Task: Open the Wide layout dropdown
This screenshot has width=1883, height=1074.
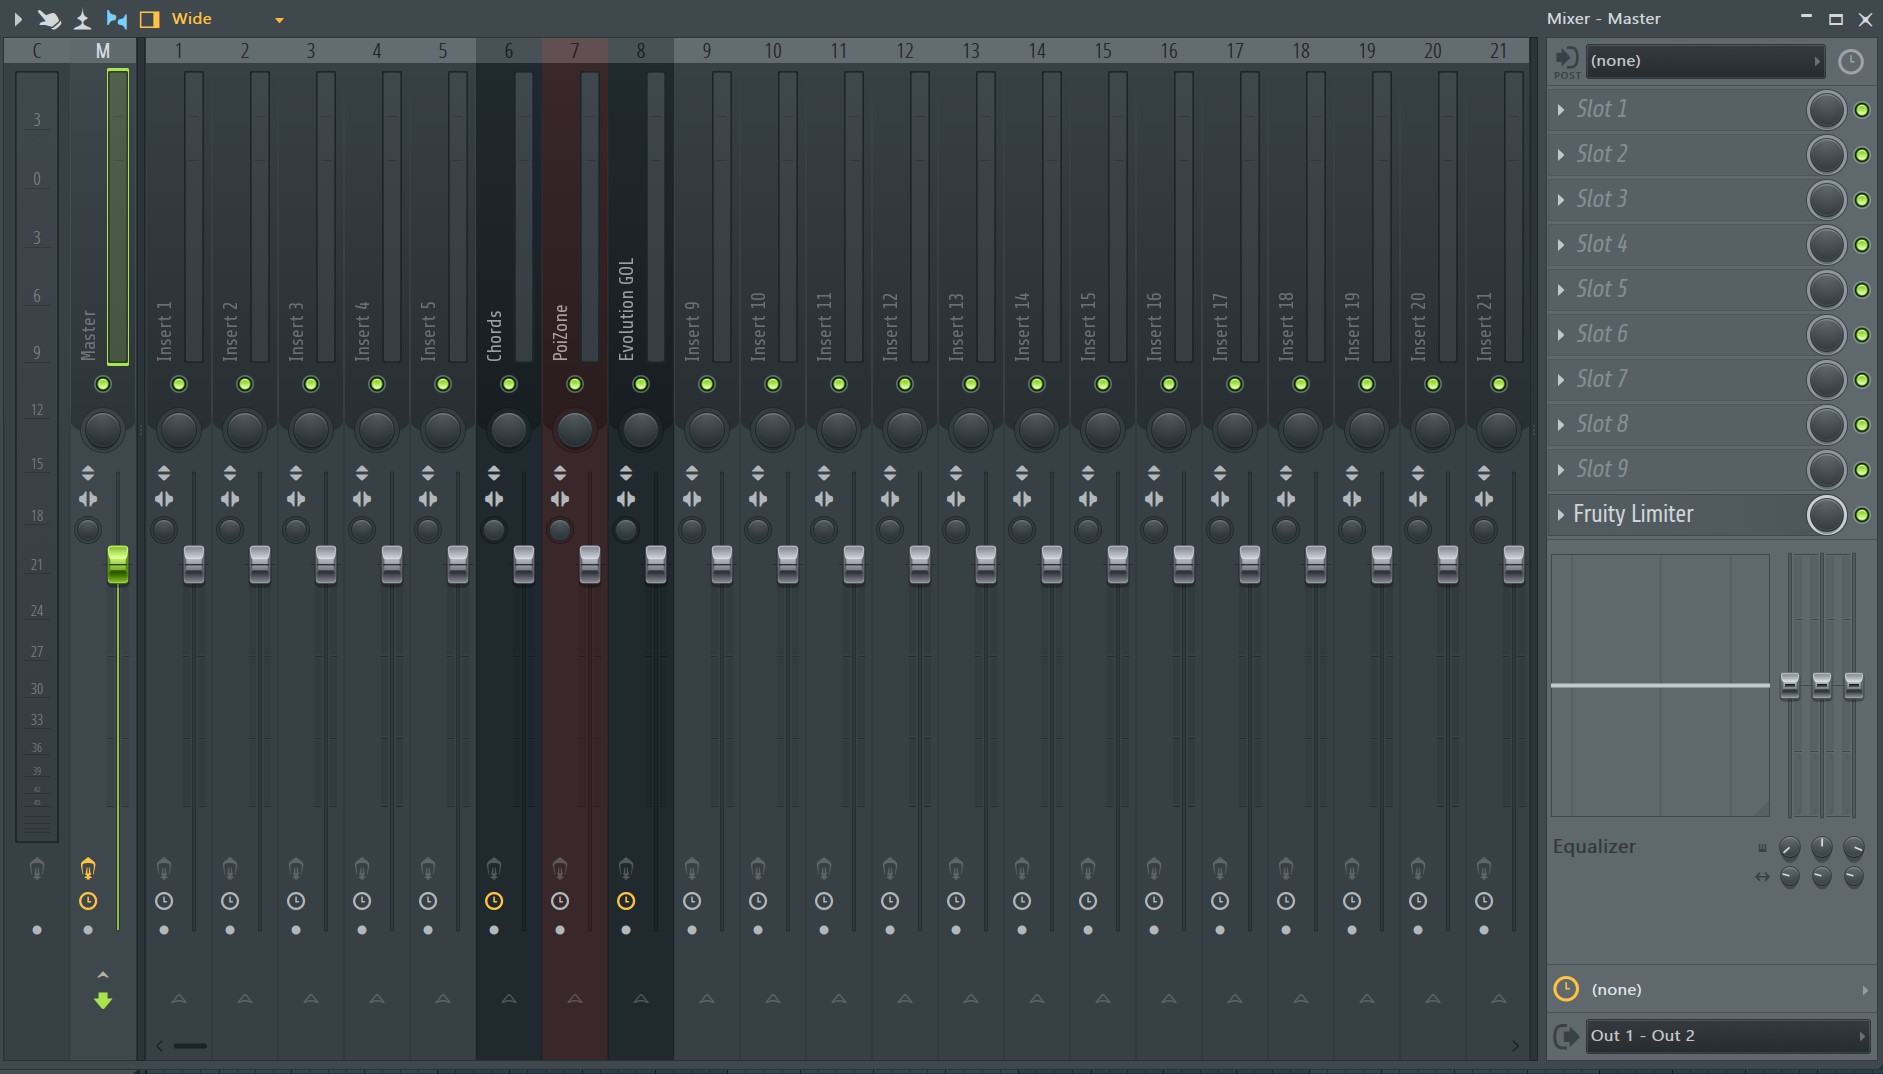Action: pos(279,20)
